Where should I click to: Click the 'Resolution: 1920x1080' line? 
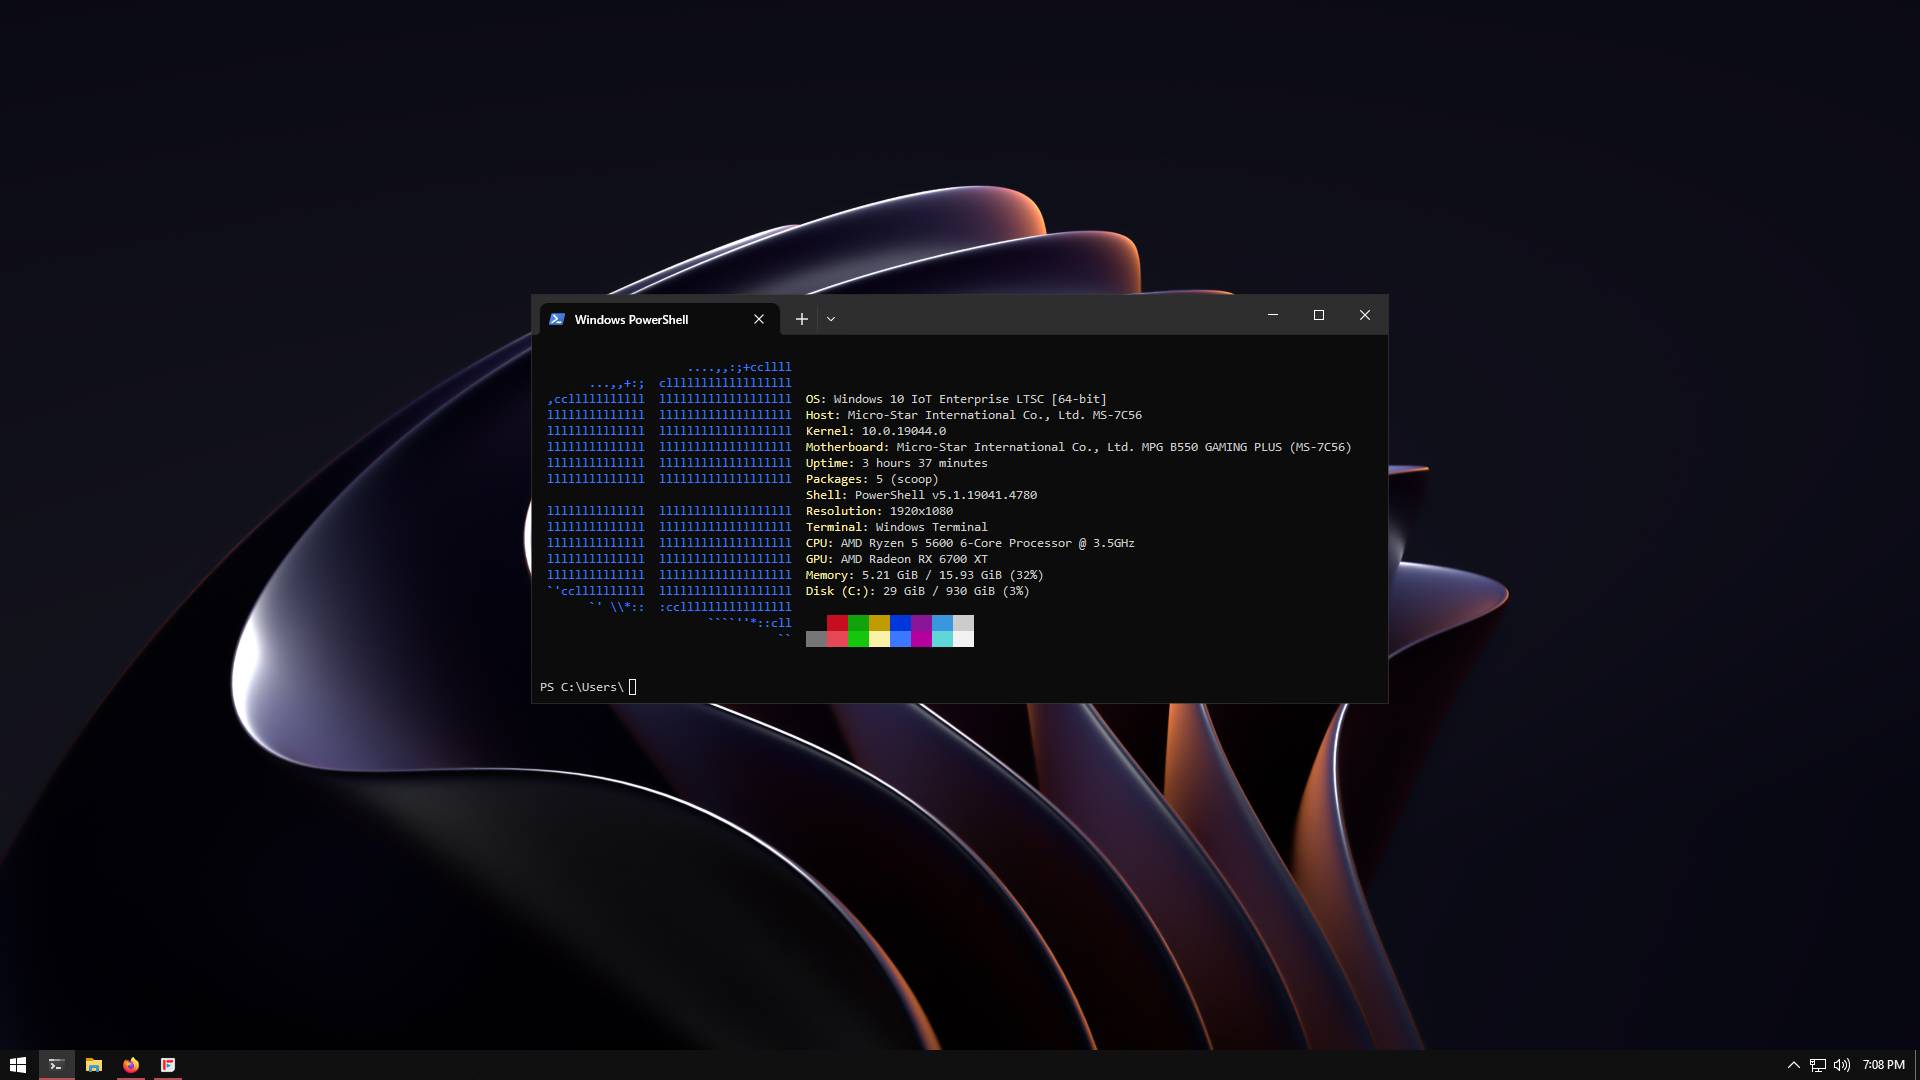point(879,511)
